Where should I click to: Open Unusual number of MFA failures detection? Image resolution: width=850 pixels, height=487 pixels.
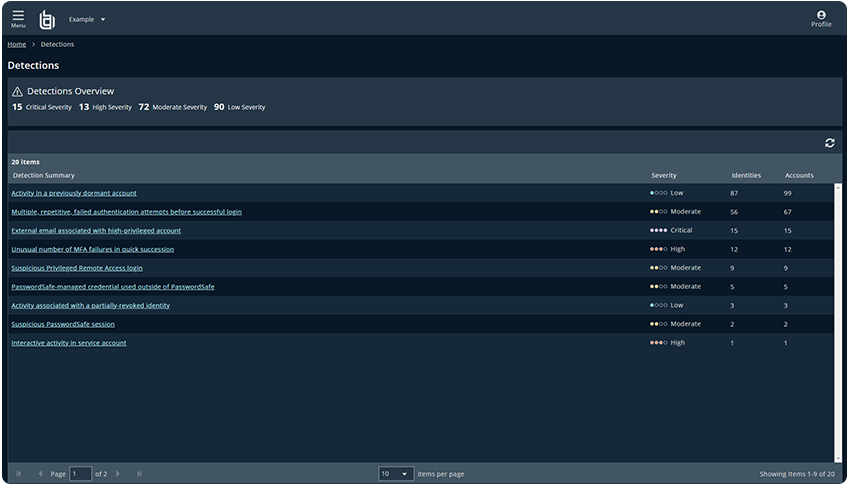point(92,249)
